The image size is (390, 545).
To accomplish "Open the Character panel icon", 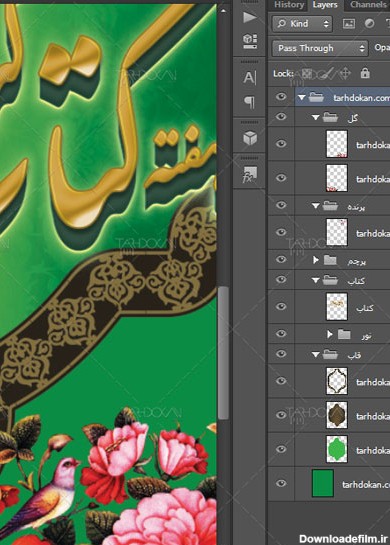I will (x=250, y=78).
